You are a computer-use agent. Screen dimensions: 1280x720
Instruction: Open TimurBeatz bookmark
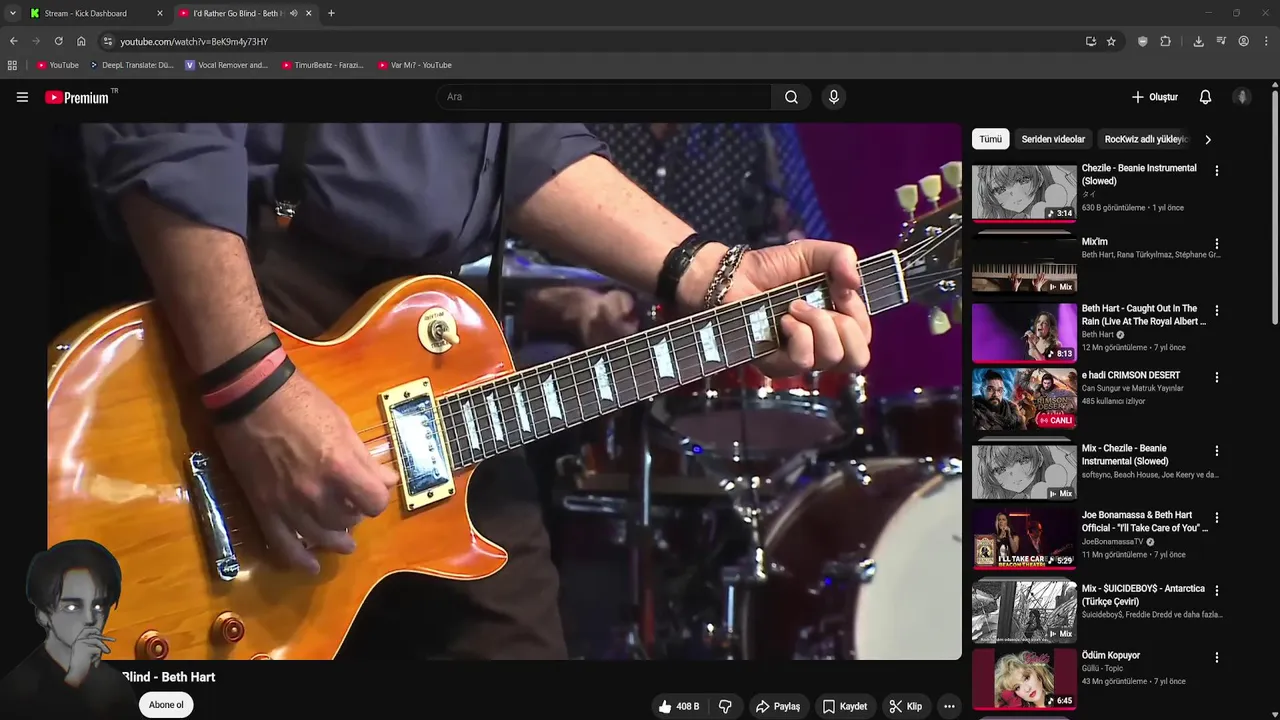coord(322,65)
